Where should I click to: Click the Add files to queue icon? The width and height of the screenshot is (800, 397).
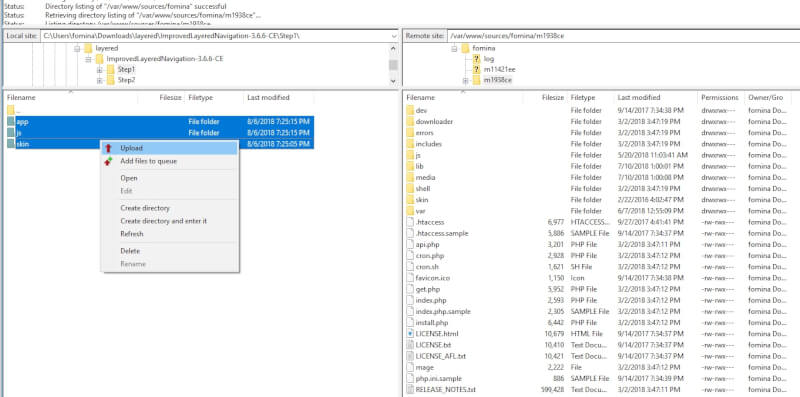tap(108, 161)
